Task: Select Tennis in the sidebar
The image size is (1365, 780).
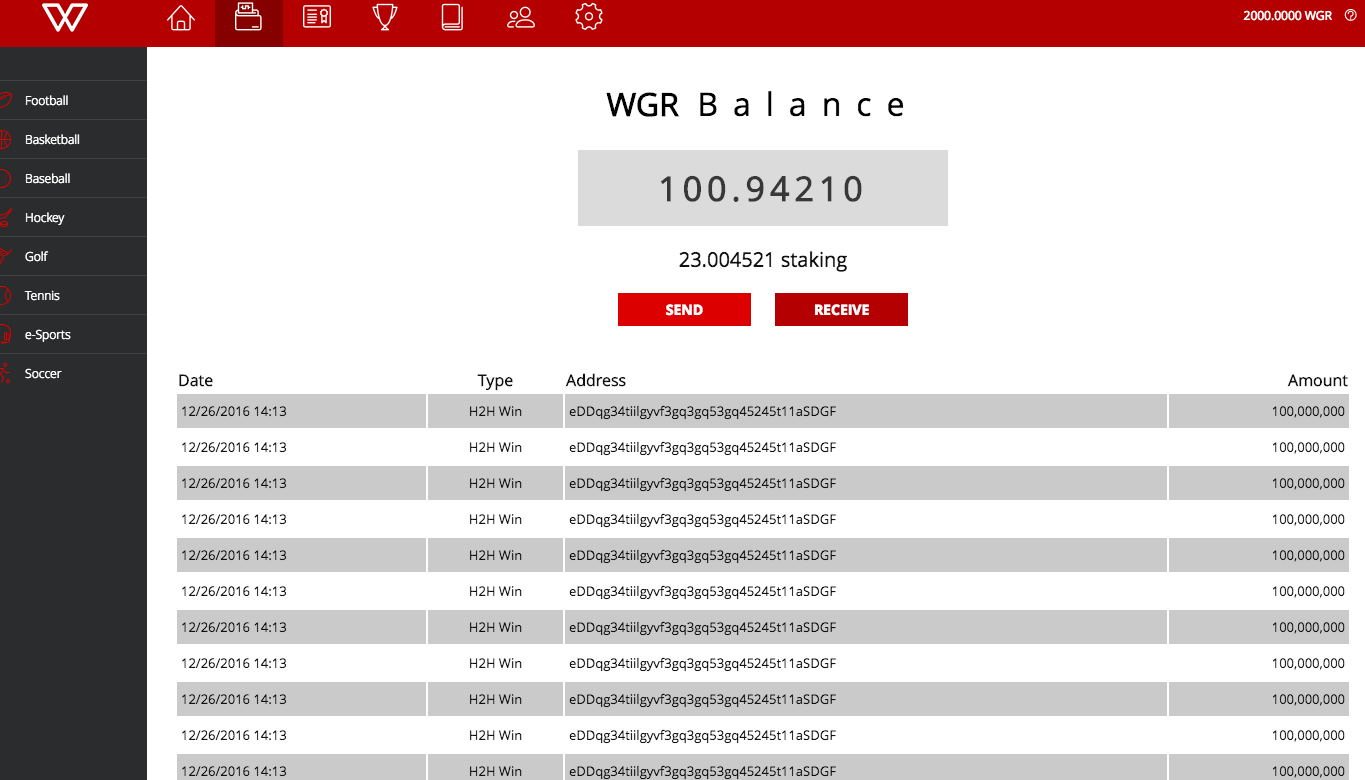Action: coord(73,295)
